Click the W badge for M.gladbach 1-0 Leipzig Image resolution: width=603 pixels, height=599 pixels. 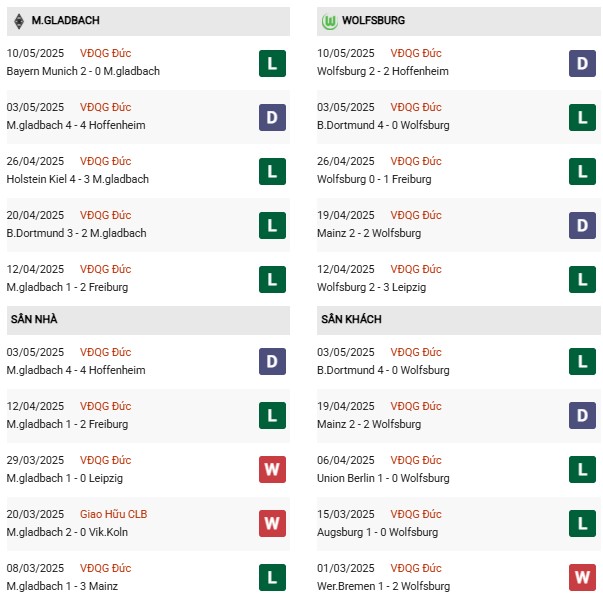272,469
